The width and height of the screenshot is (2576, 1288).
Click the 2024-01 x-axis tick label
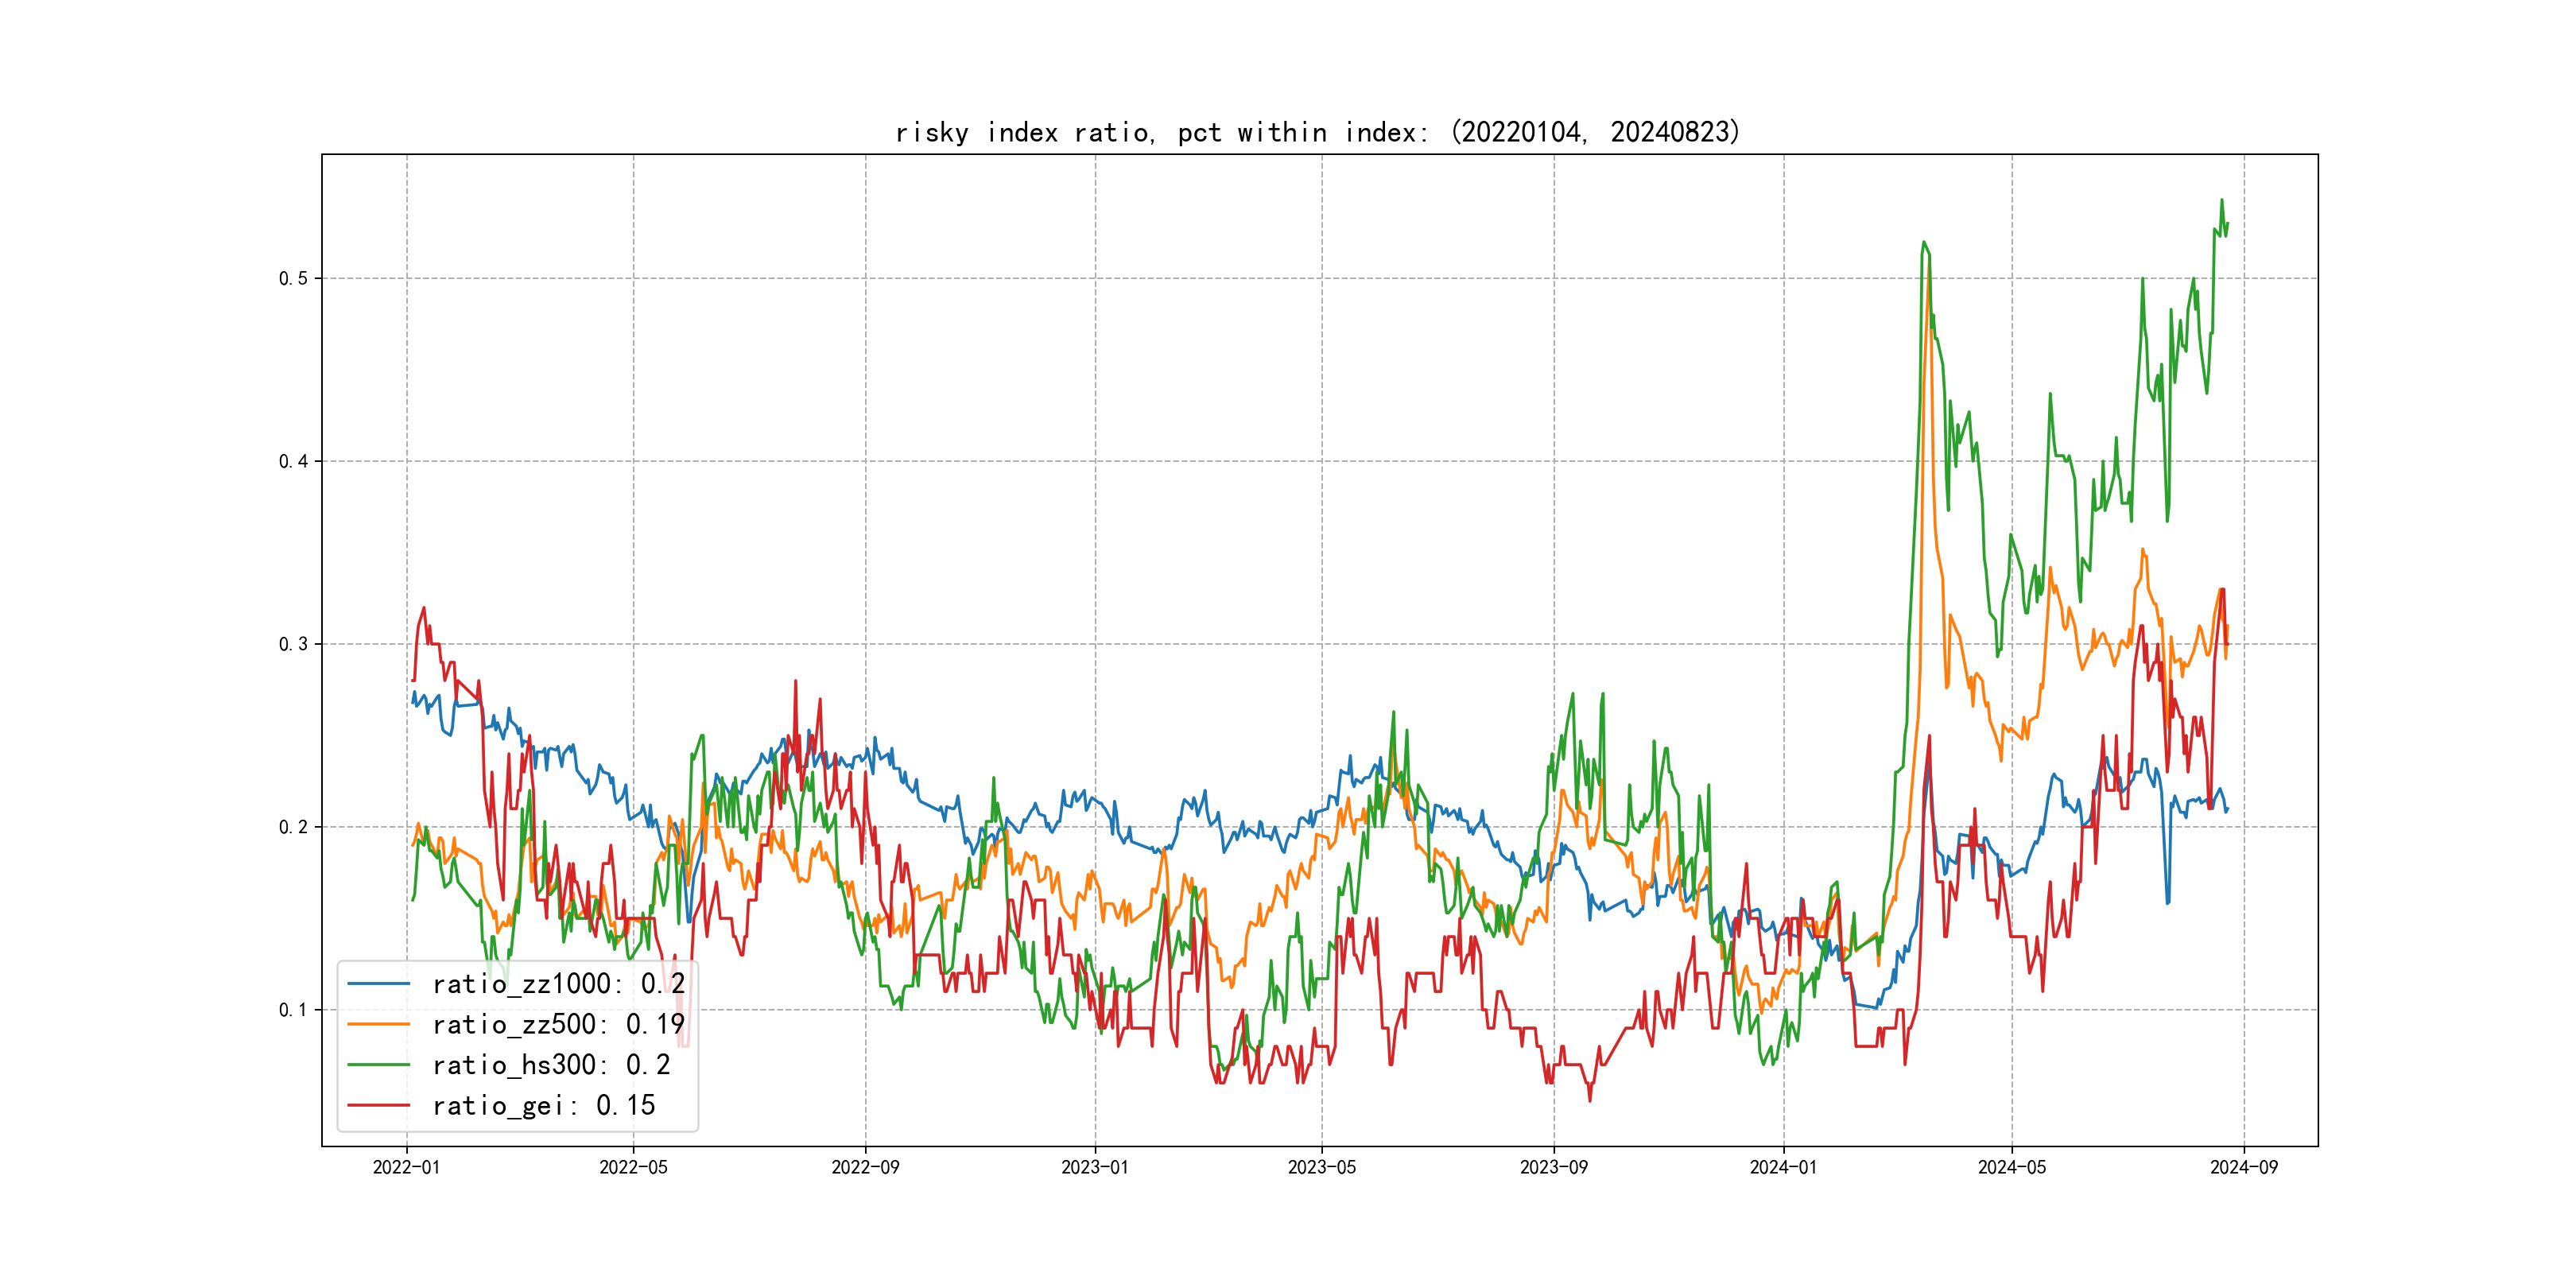[1783, 1167]
